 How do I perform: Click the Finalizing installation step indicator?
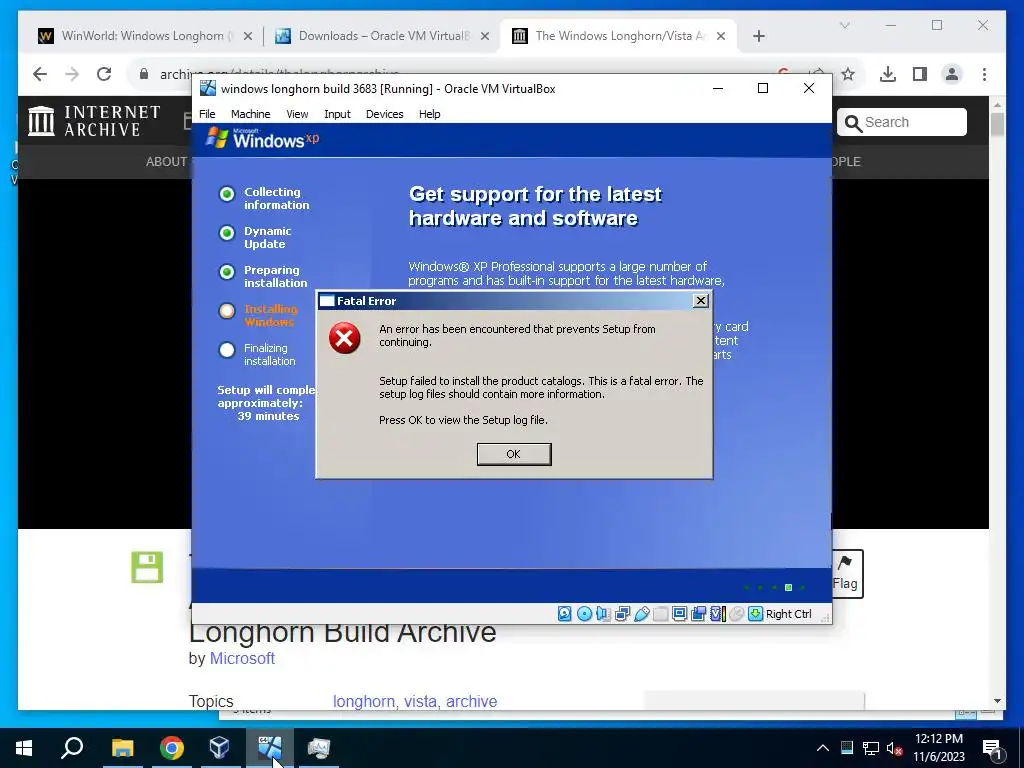coord(227,350)
